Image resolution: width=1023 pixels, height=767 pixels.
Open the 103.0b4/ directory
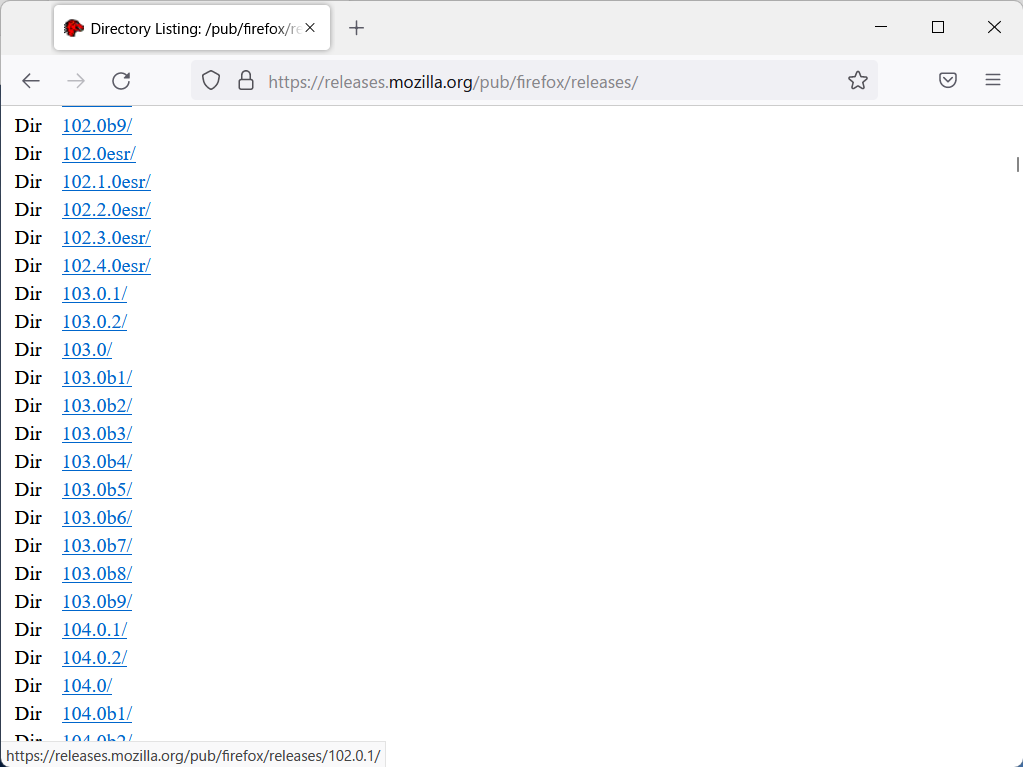[x=97, y=462]
